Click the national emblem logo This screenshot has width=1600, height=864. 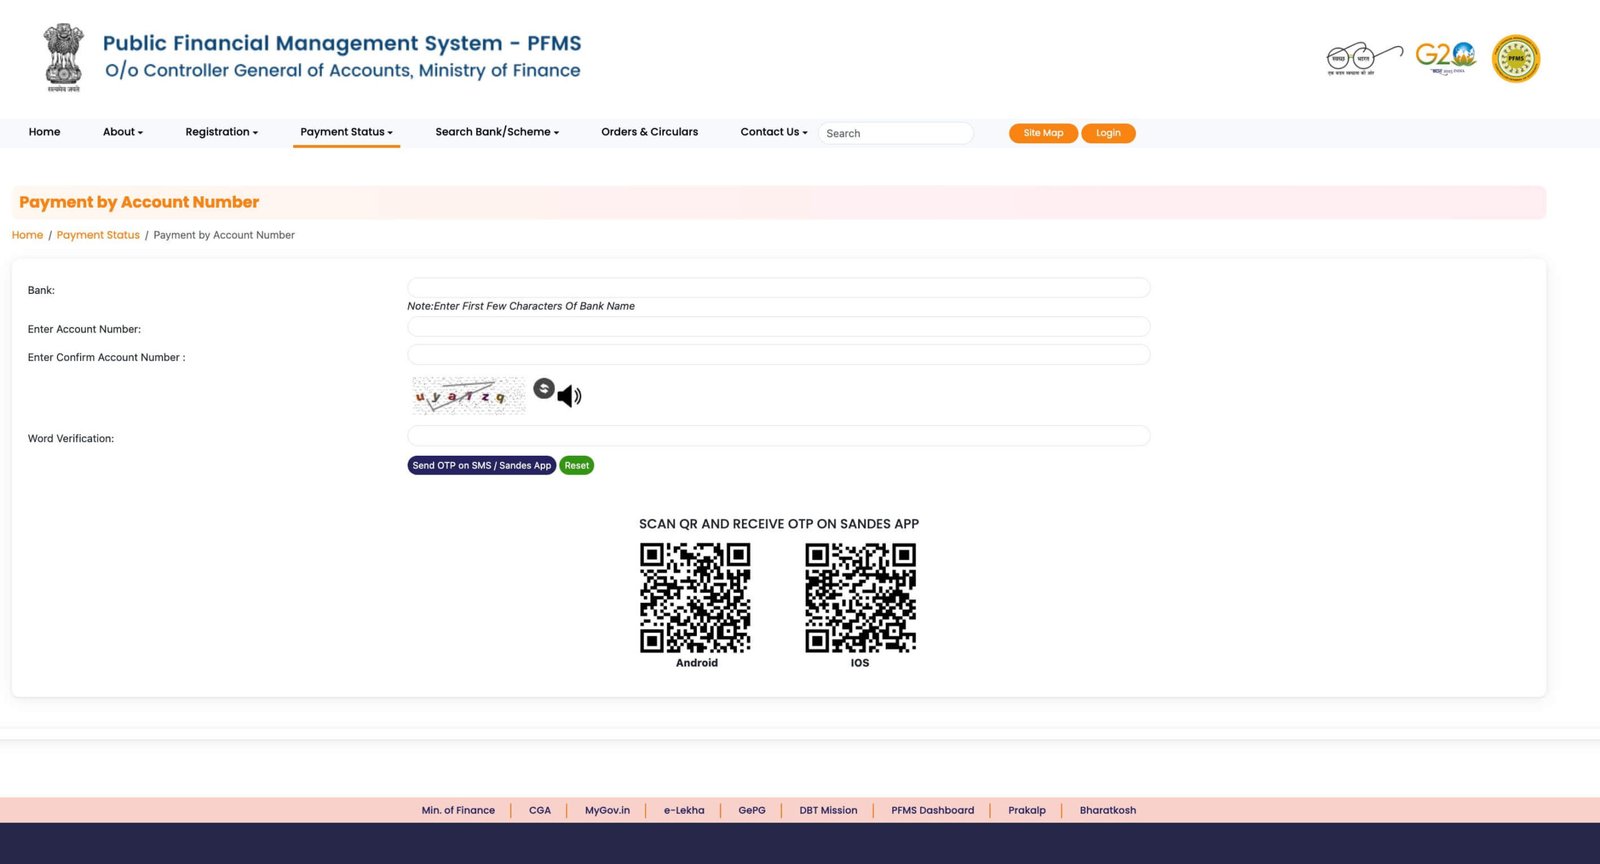pyautogui.click(x=63, y=58)
